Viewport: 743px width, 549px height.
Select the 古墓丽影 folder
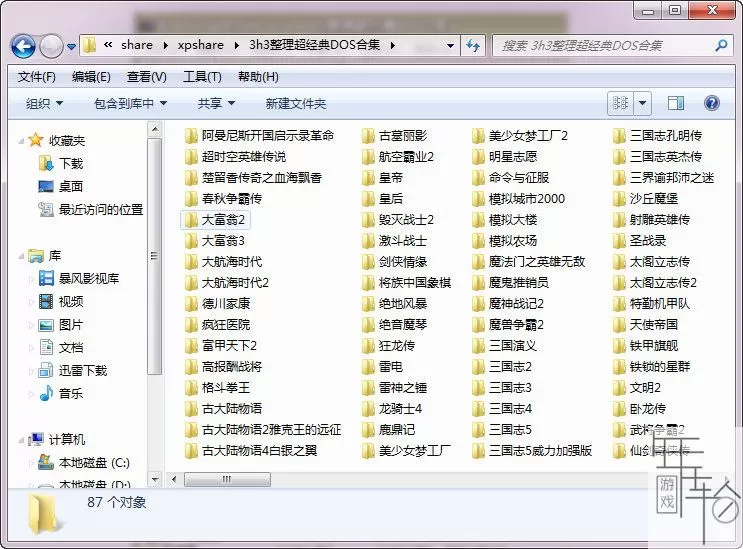[x=394, y=136]
